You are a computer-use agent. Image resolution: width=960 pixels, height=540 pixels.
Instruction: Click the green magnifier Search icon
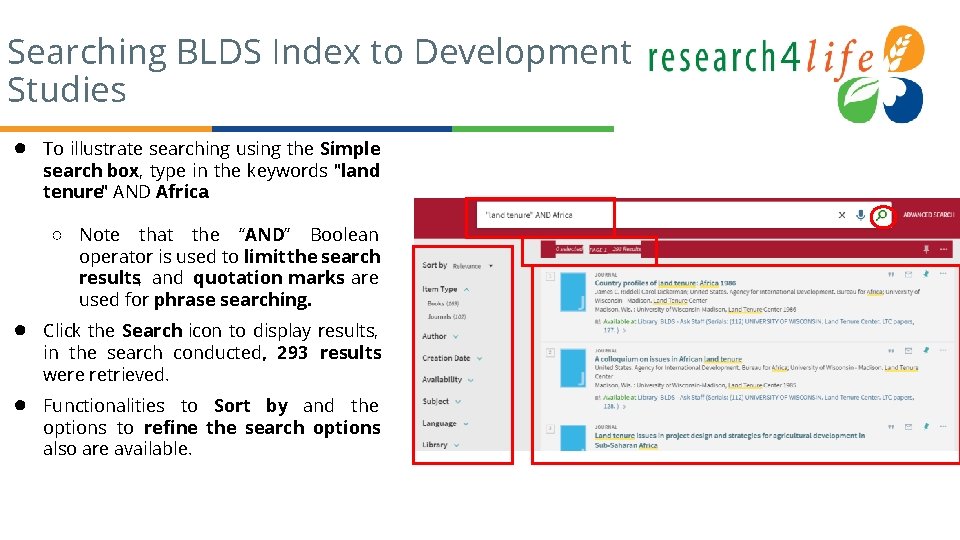tap(882, 216)
